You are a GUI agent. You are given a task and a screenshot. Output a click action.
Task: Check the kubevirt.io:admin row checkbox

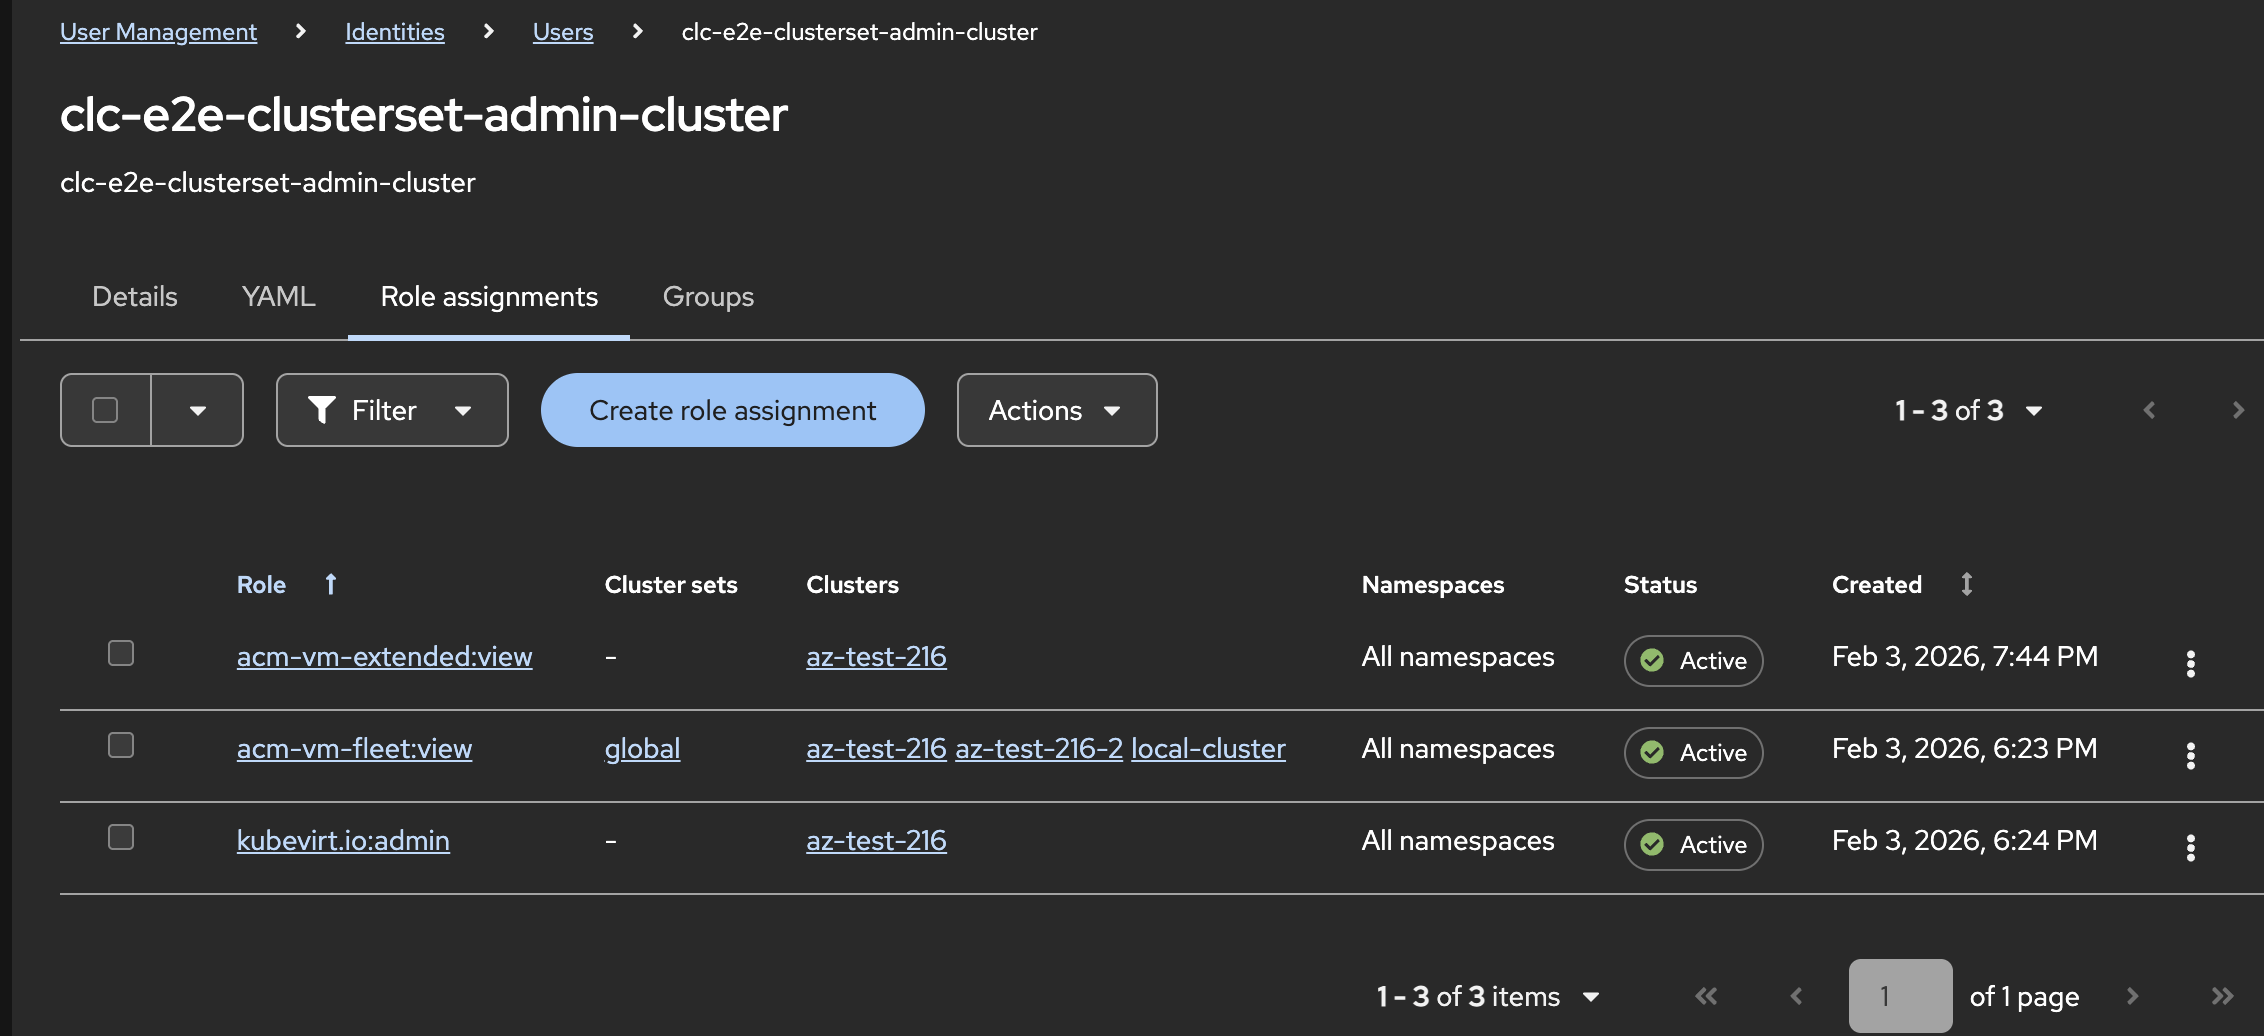click(121, 837)
